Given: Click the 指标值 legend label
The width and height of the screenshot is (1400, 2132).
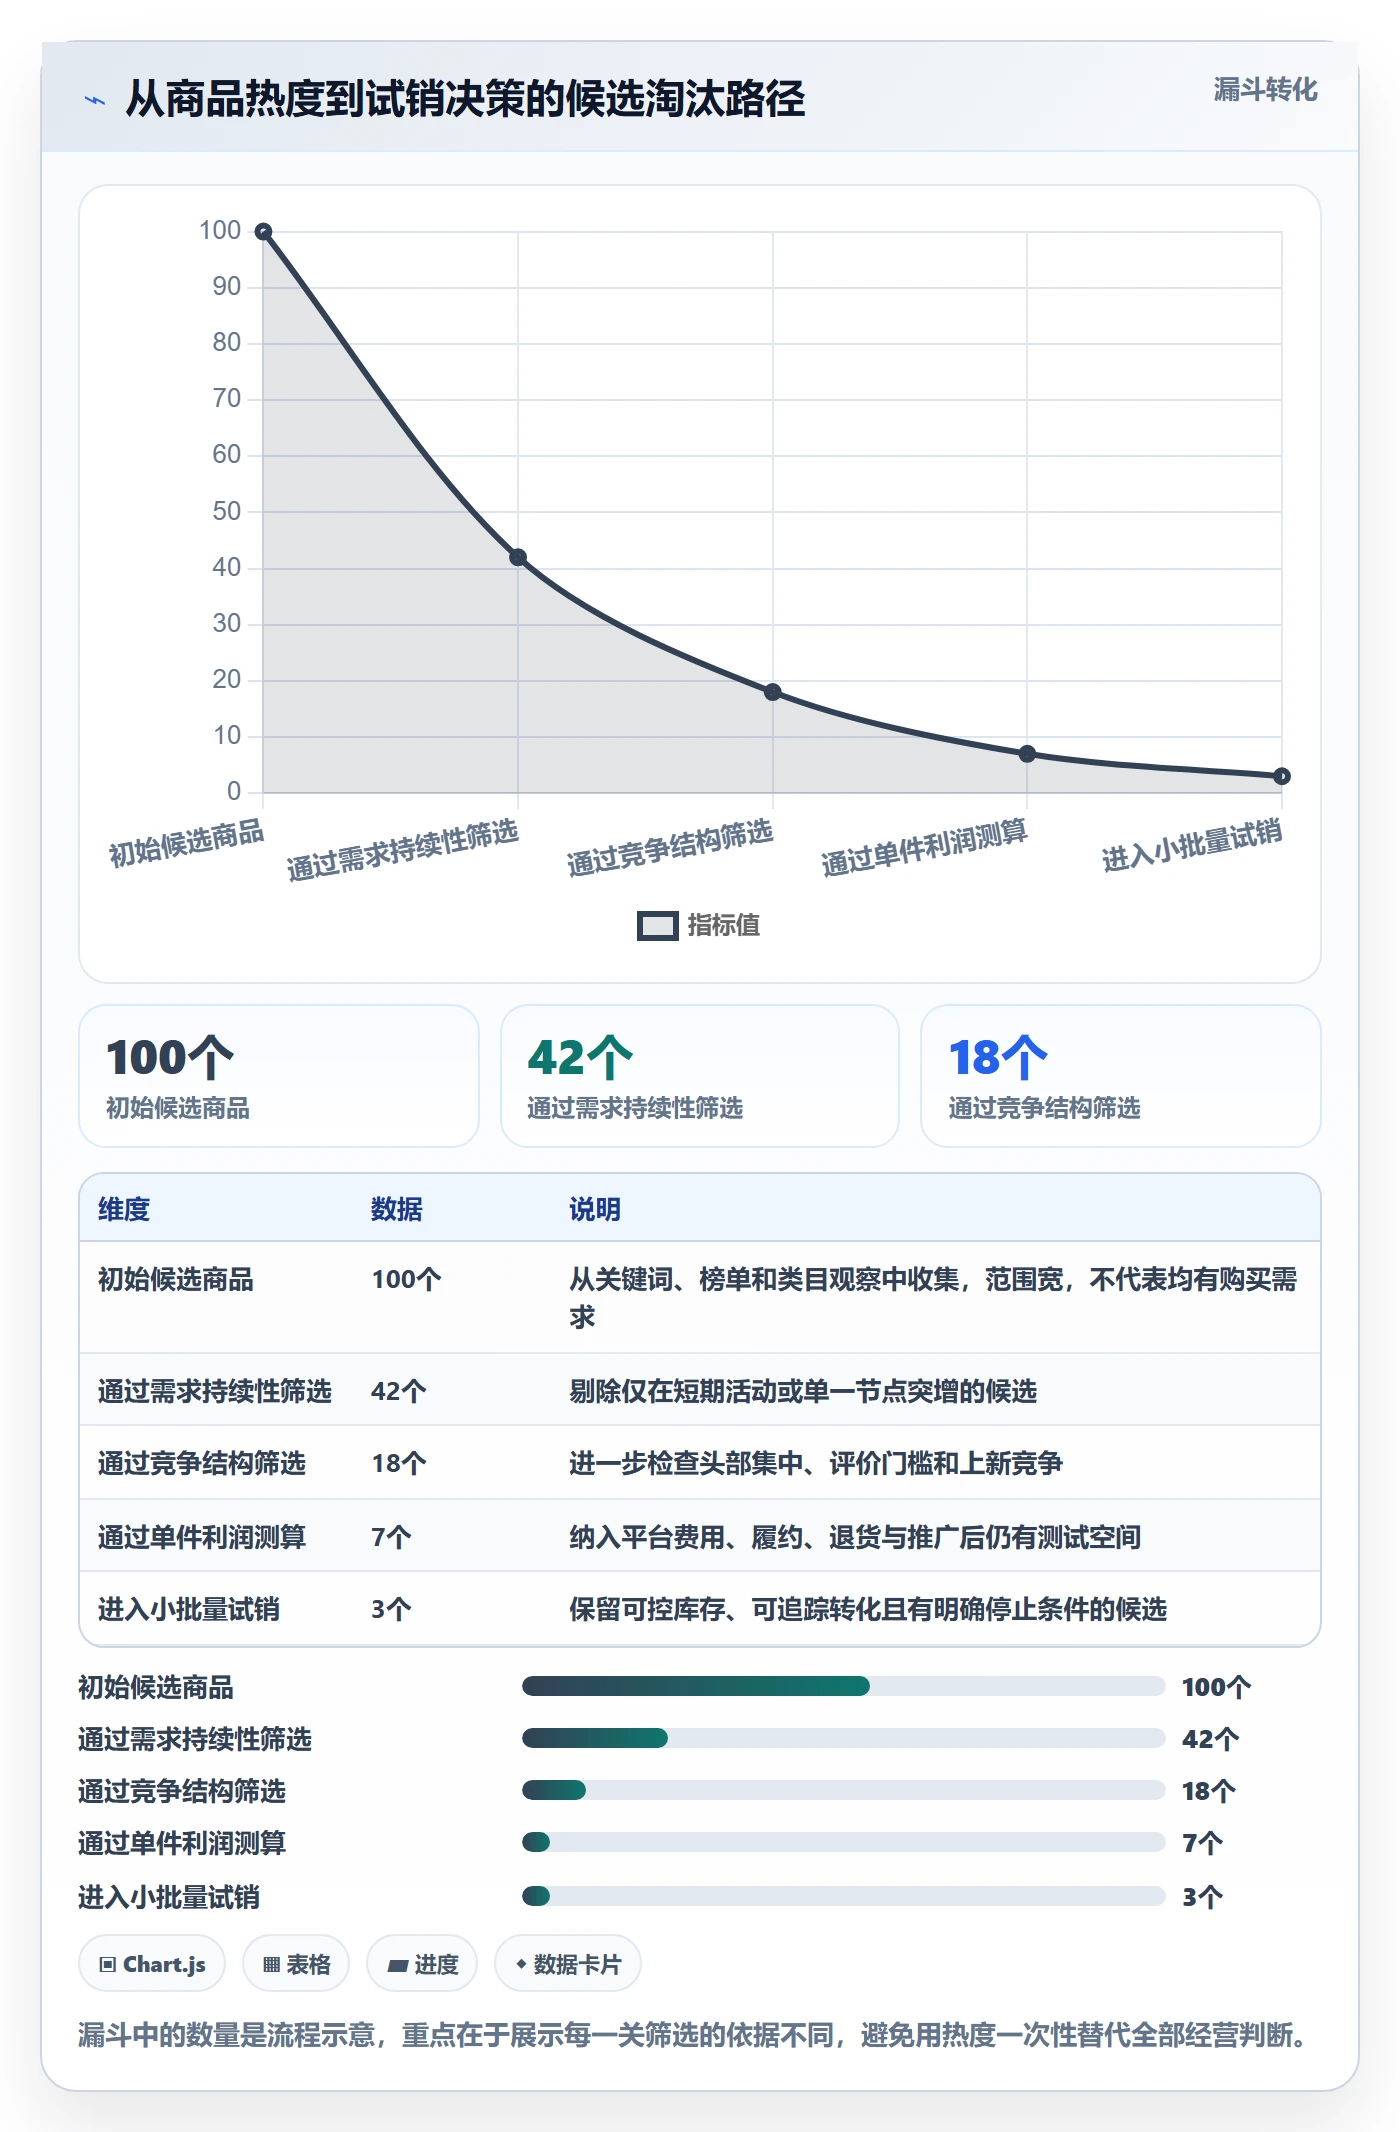Looking at the screenshot, I should [724, 926].
